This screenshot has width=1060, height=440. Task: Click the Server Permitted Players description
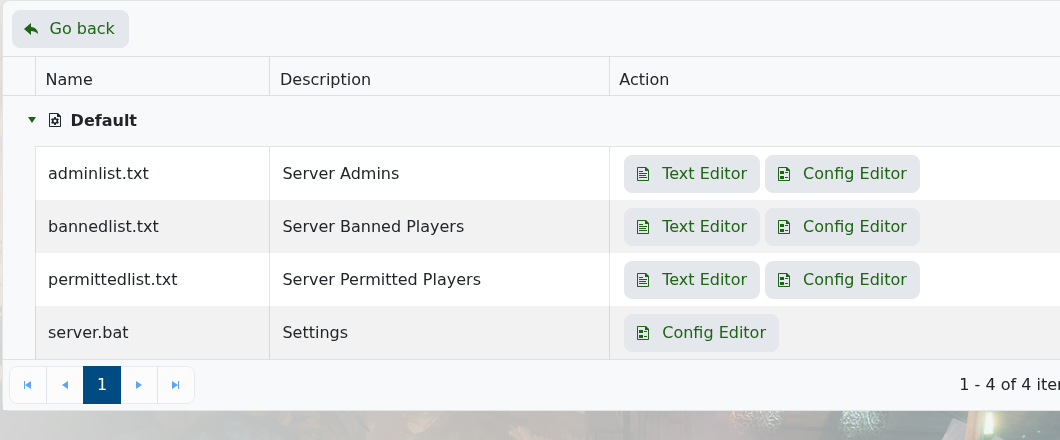click(x=381, y=280)
